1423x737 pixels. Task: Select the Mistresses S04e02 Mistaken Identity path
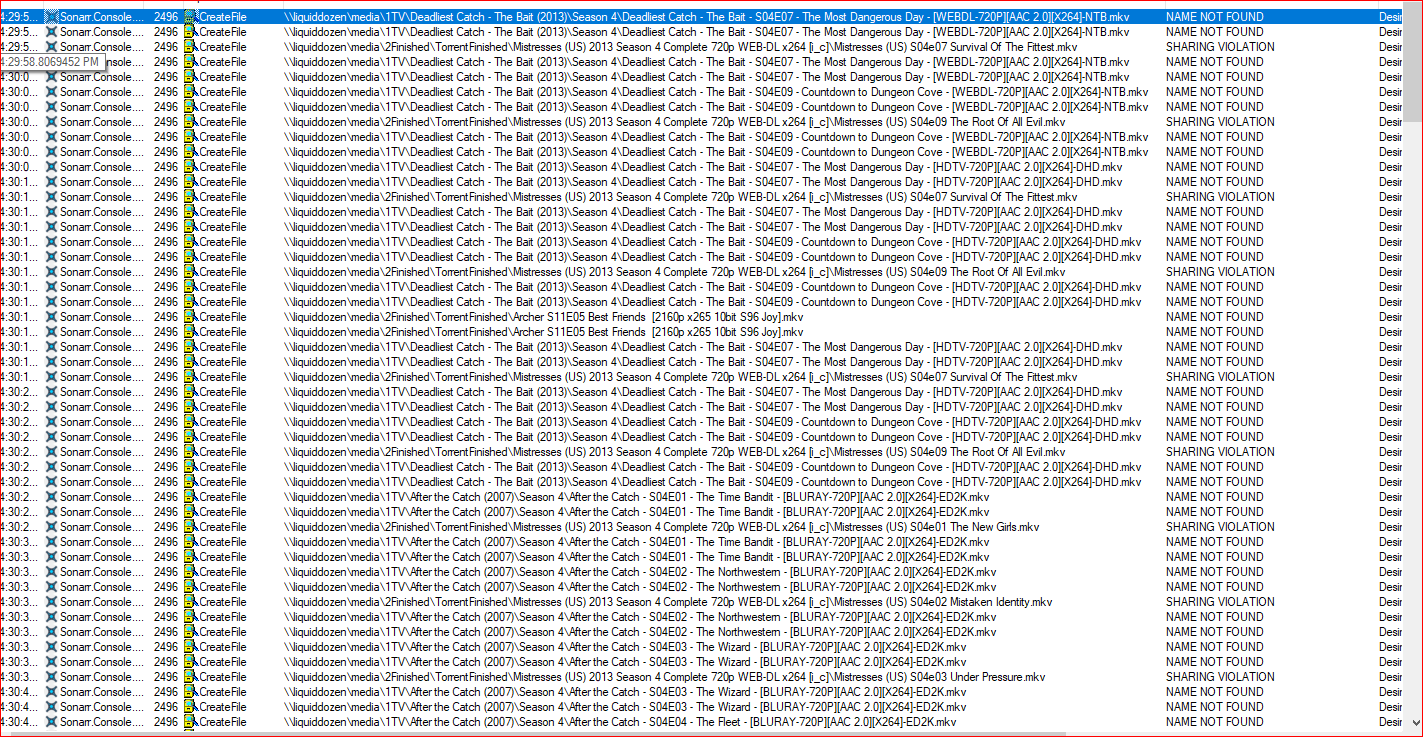click(668, 602)
